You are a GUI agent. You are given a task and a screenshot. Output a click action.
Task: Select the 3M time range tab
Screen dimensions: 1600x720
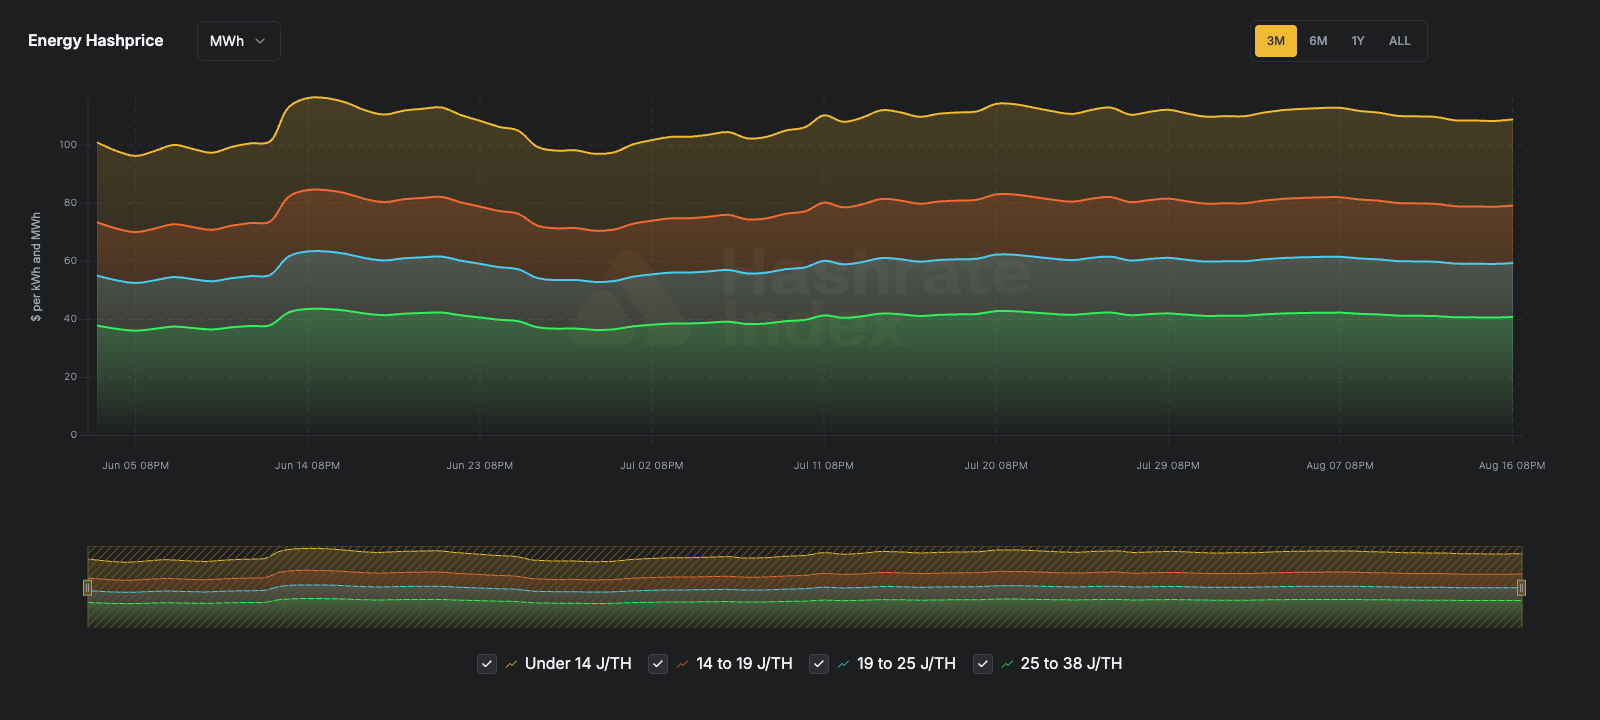pyautogui.click(x=1276, y=41)
